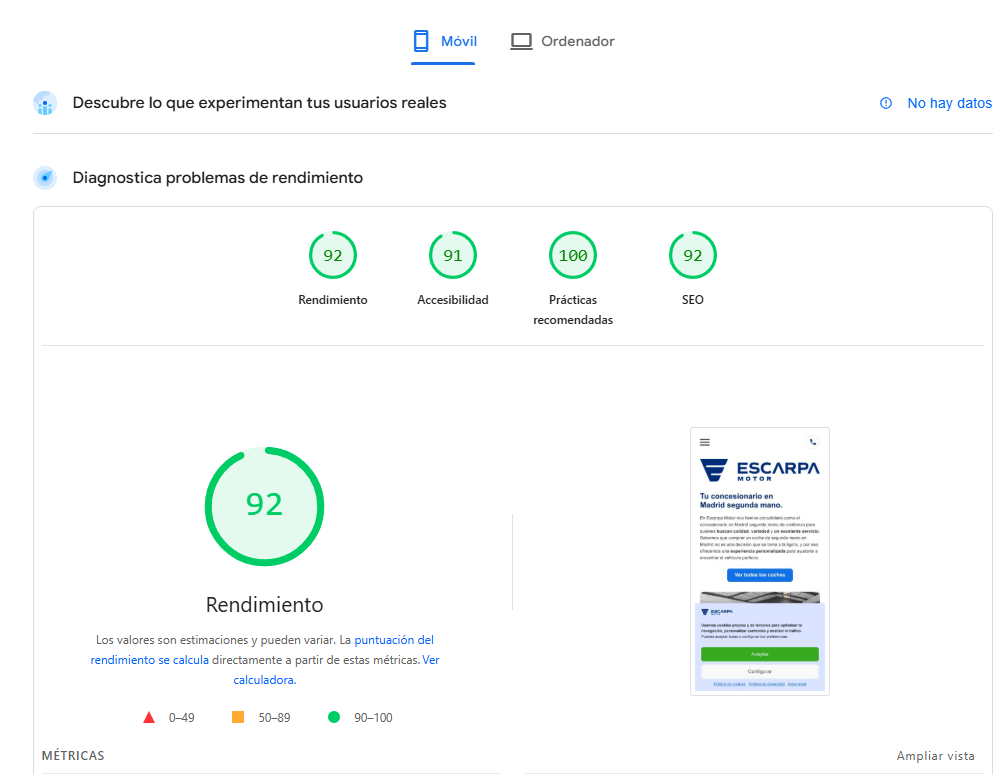Click the phone icon in the screenshot preview
This screenshot has height=775, width=1000.
tap(813, 442)
